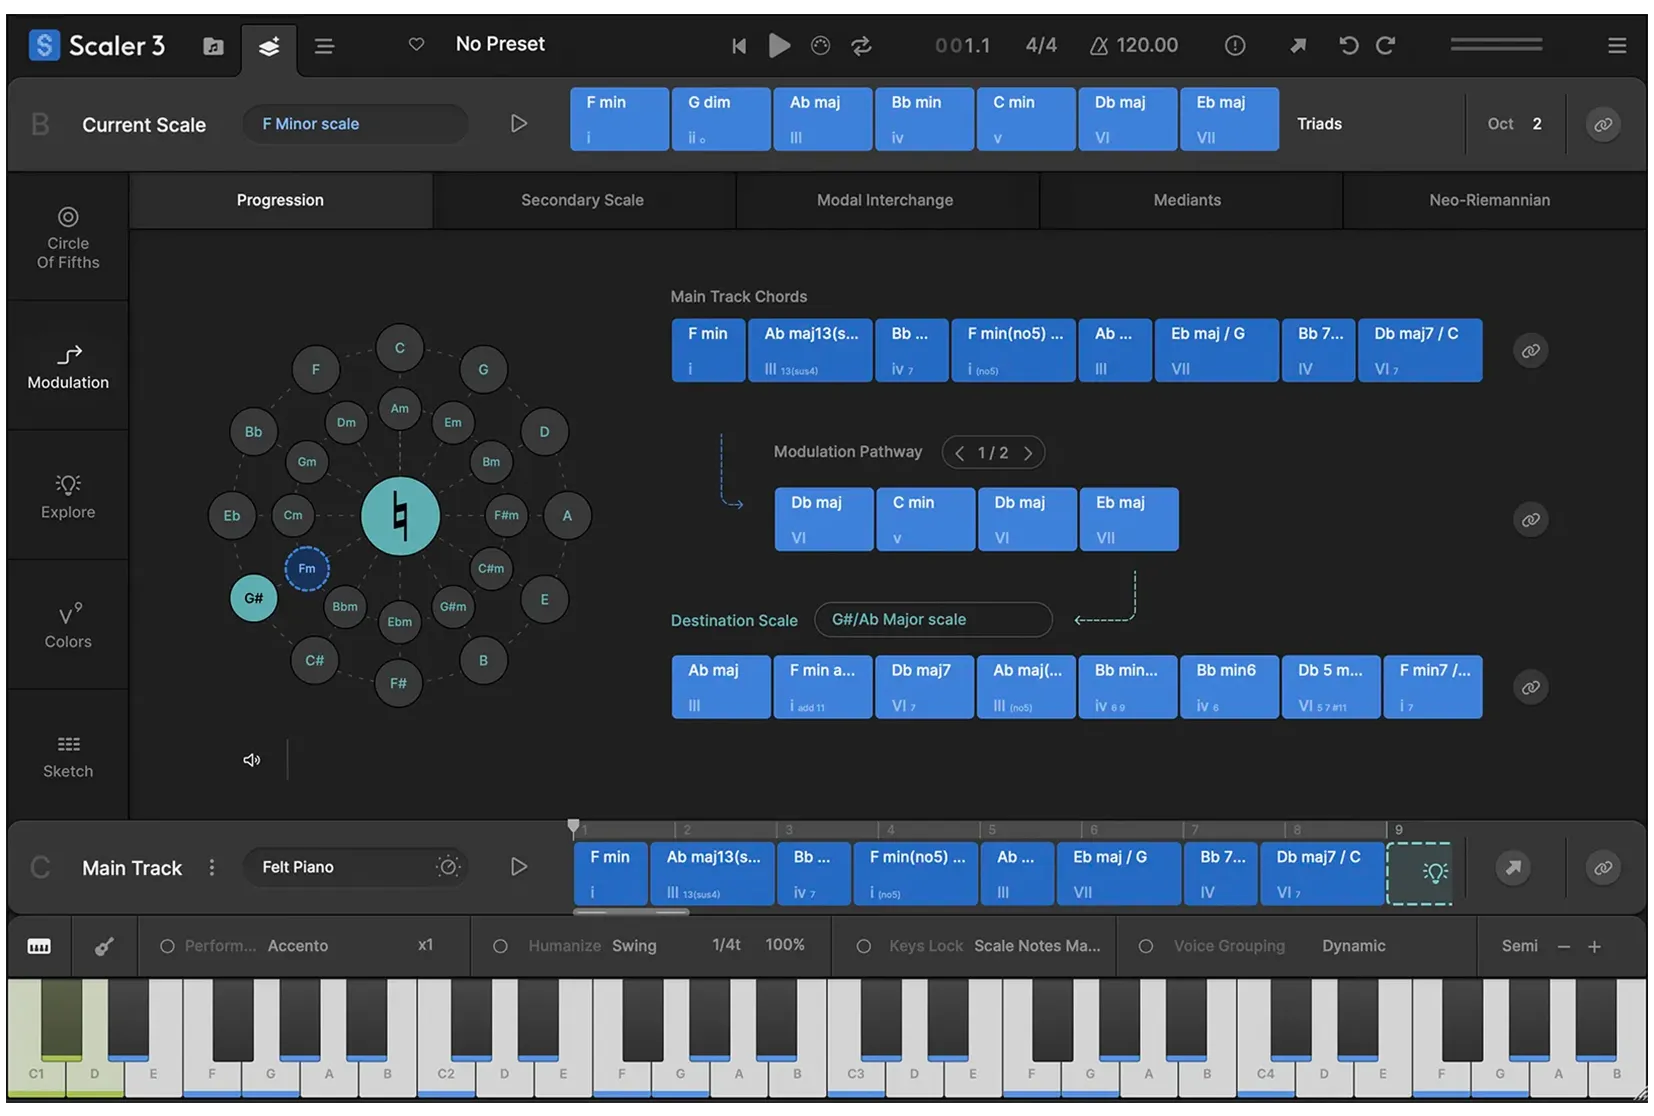Toggle the Current Scale link icon

click(x=1603, y=125)
